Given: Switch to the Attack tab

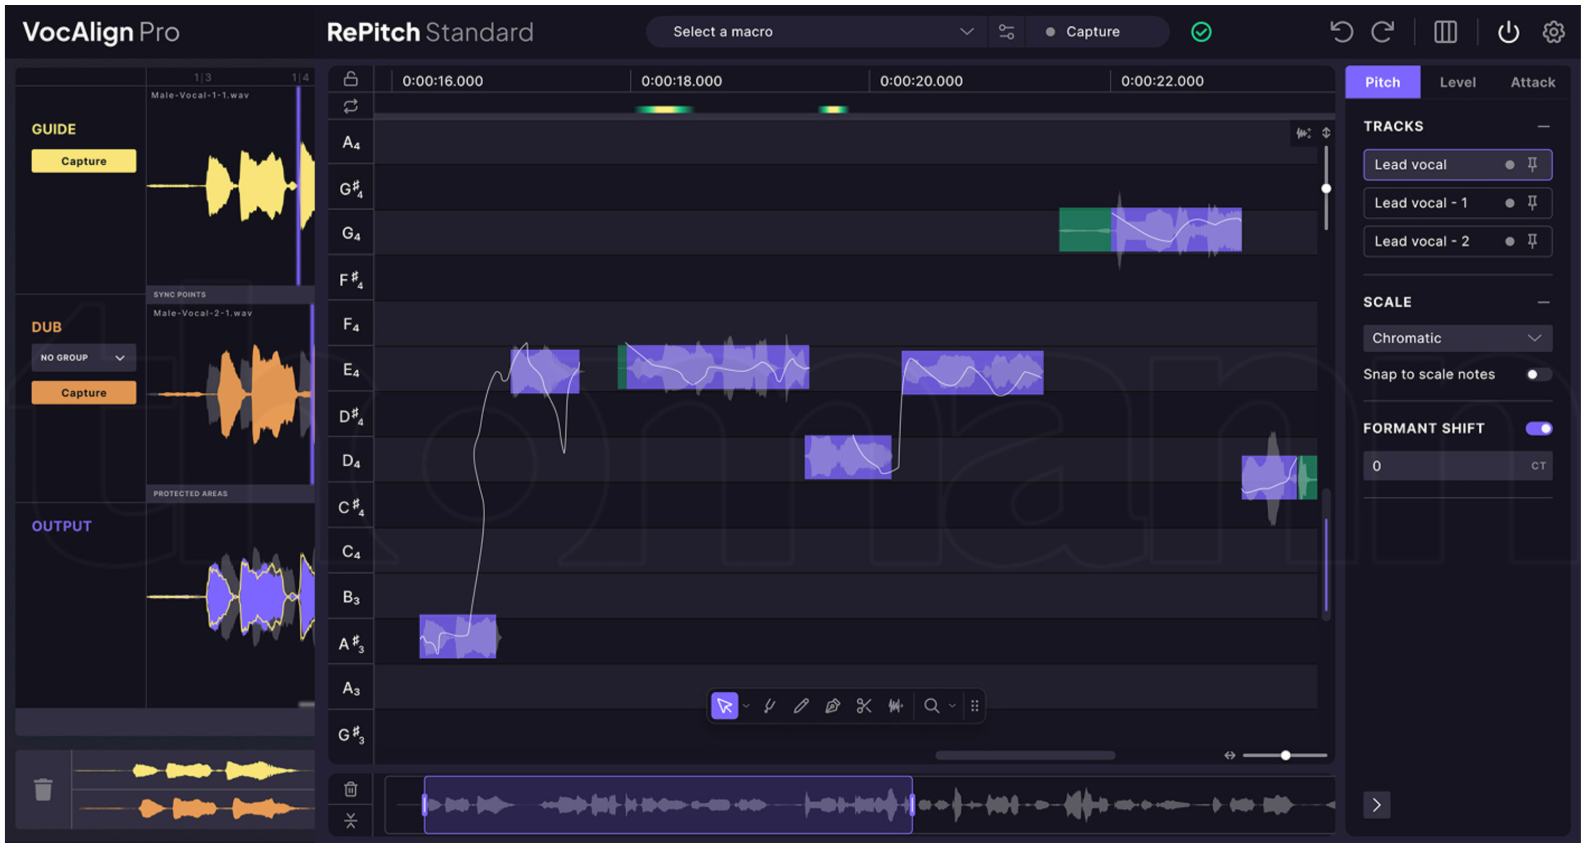Looking at the screenshot, I should coord(1532,82).
